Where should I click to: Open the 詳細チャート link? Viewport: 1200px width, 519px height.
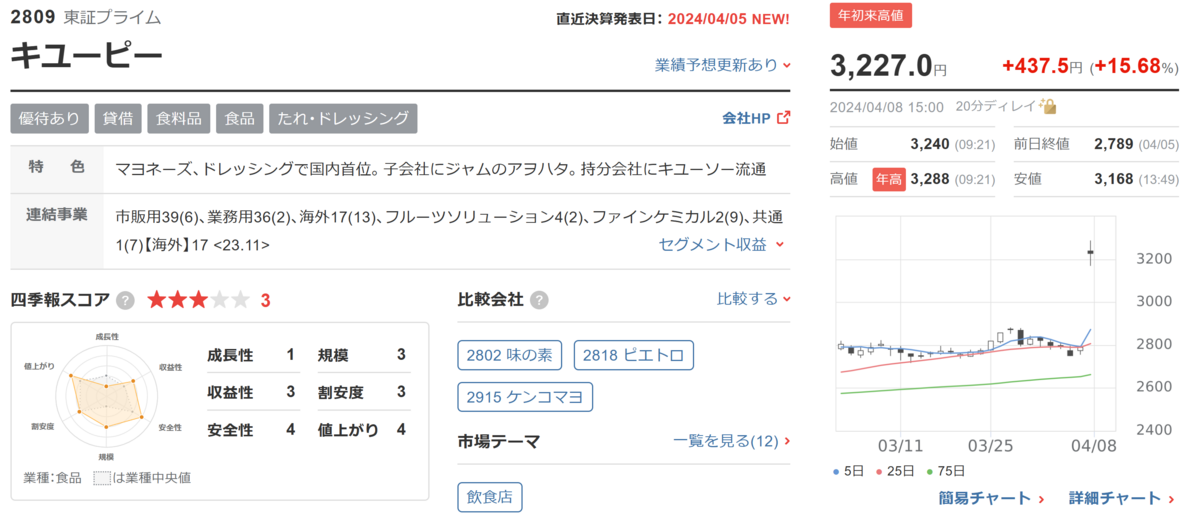click(1122, 498)
